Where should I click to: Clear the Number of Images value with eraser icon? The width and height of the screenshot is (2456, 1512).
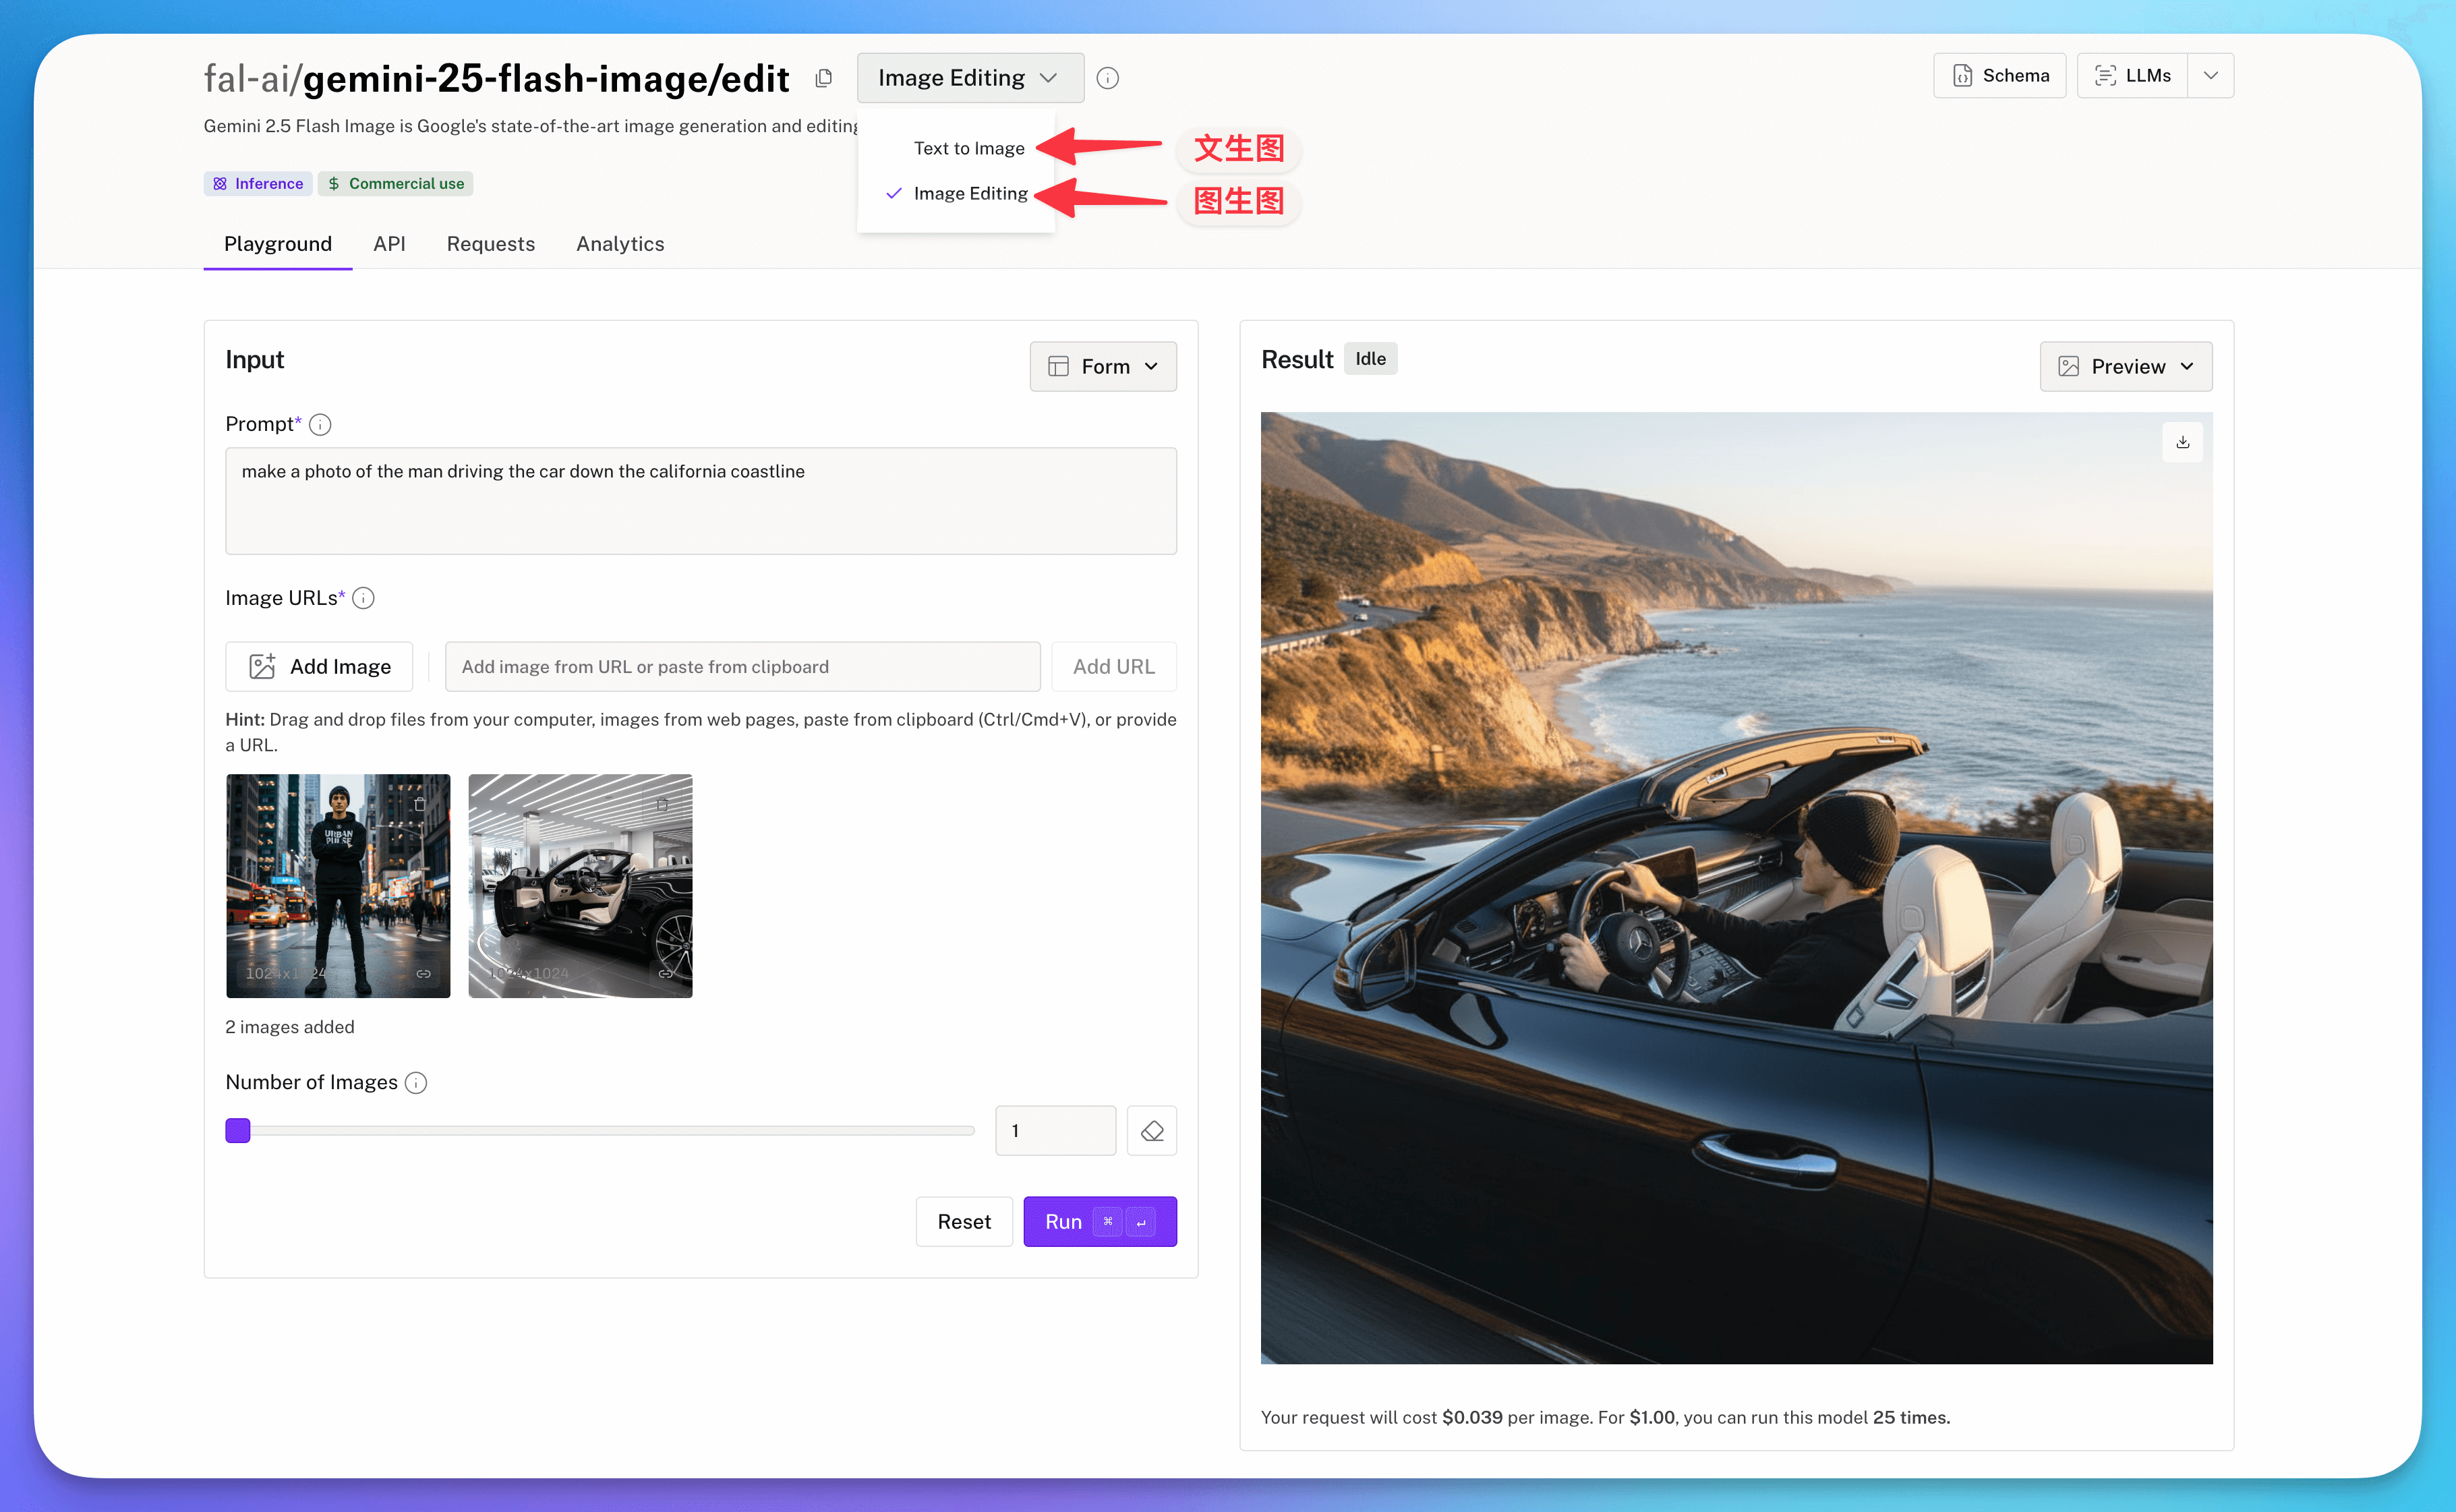coord(1151,1130)
